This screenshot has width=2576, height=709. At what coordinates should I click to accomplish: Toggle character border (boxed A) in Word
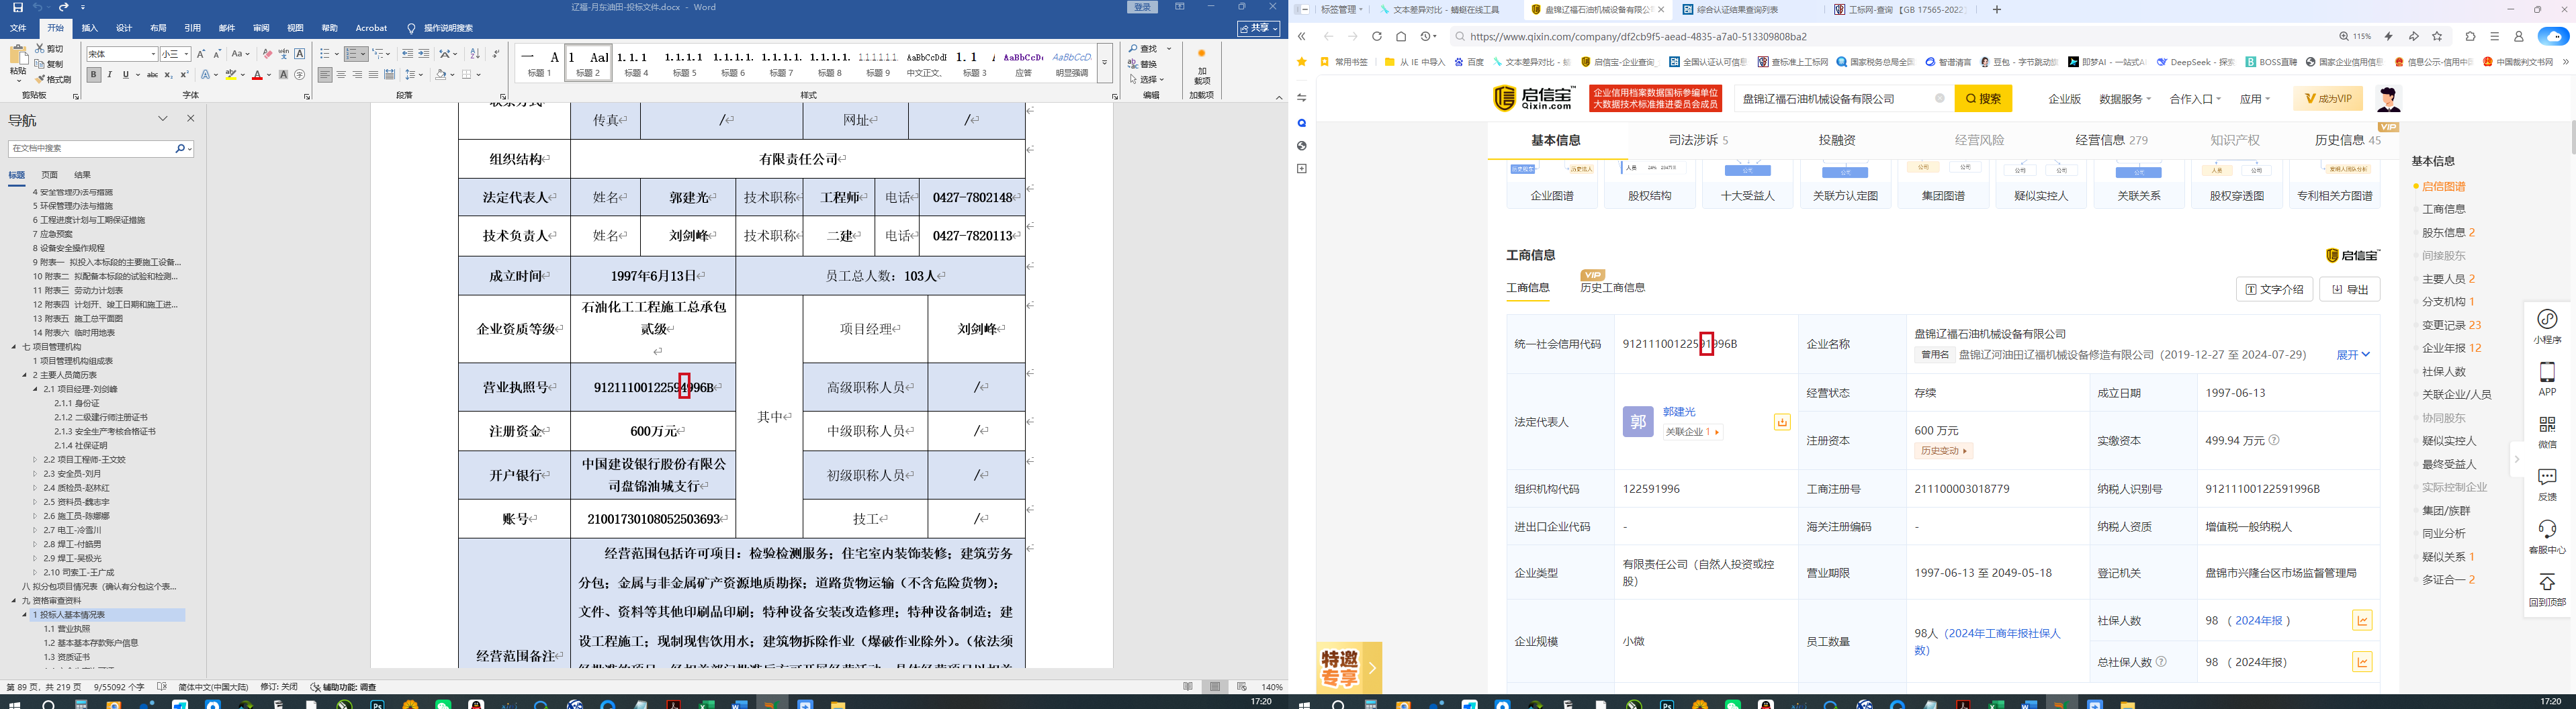point(299,54)
